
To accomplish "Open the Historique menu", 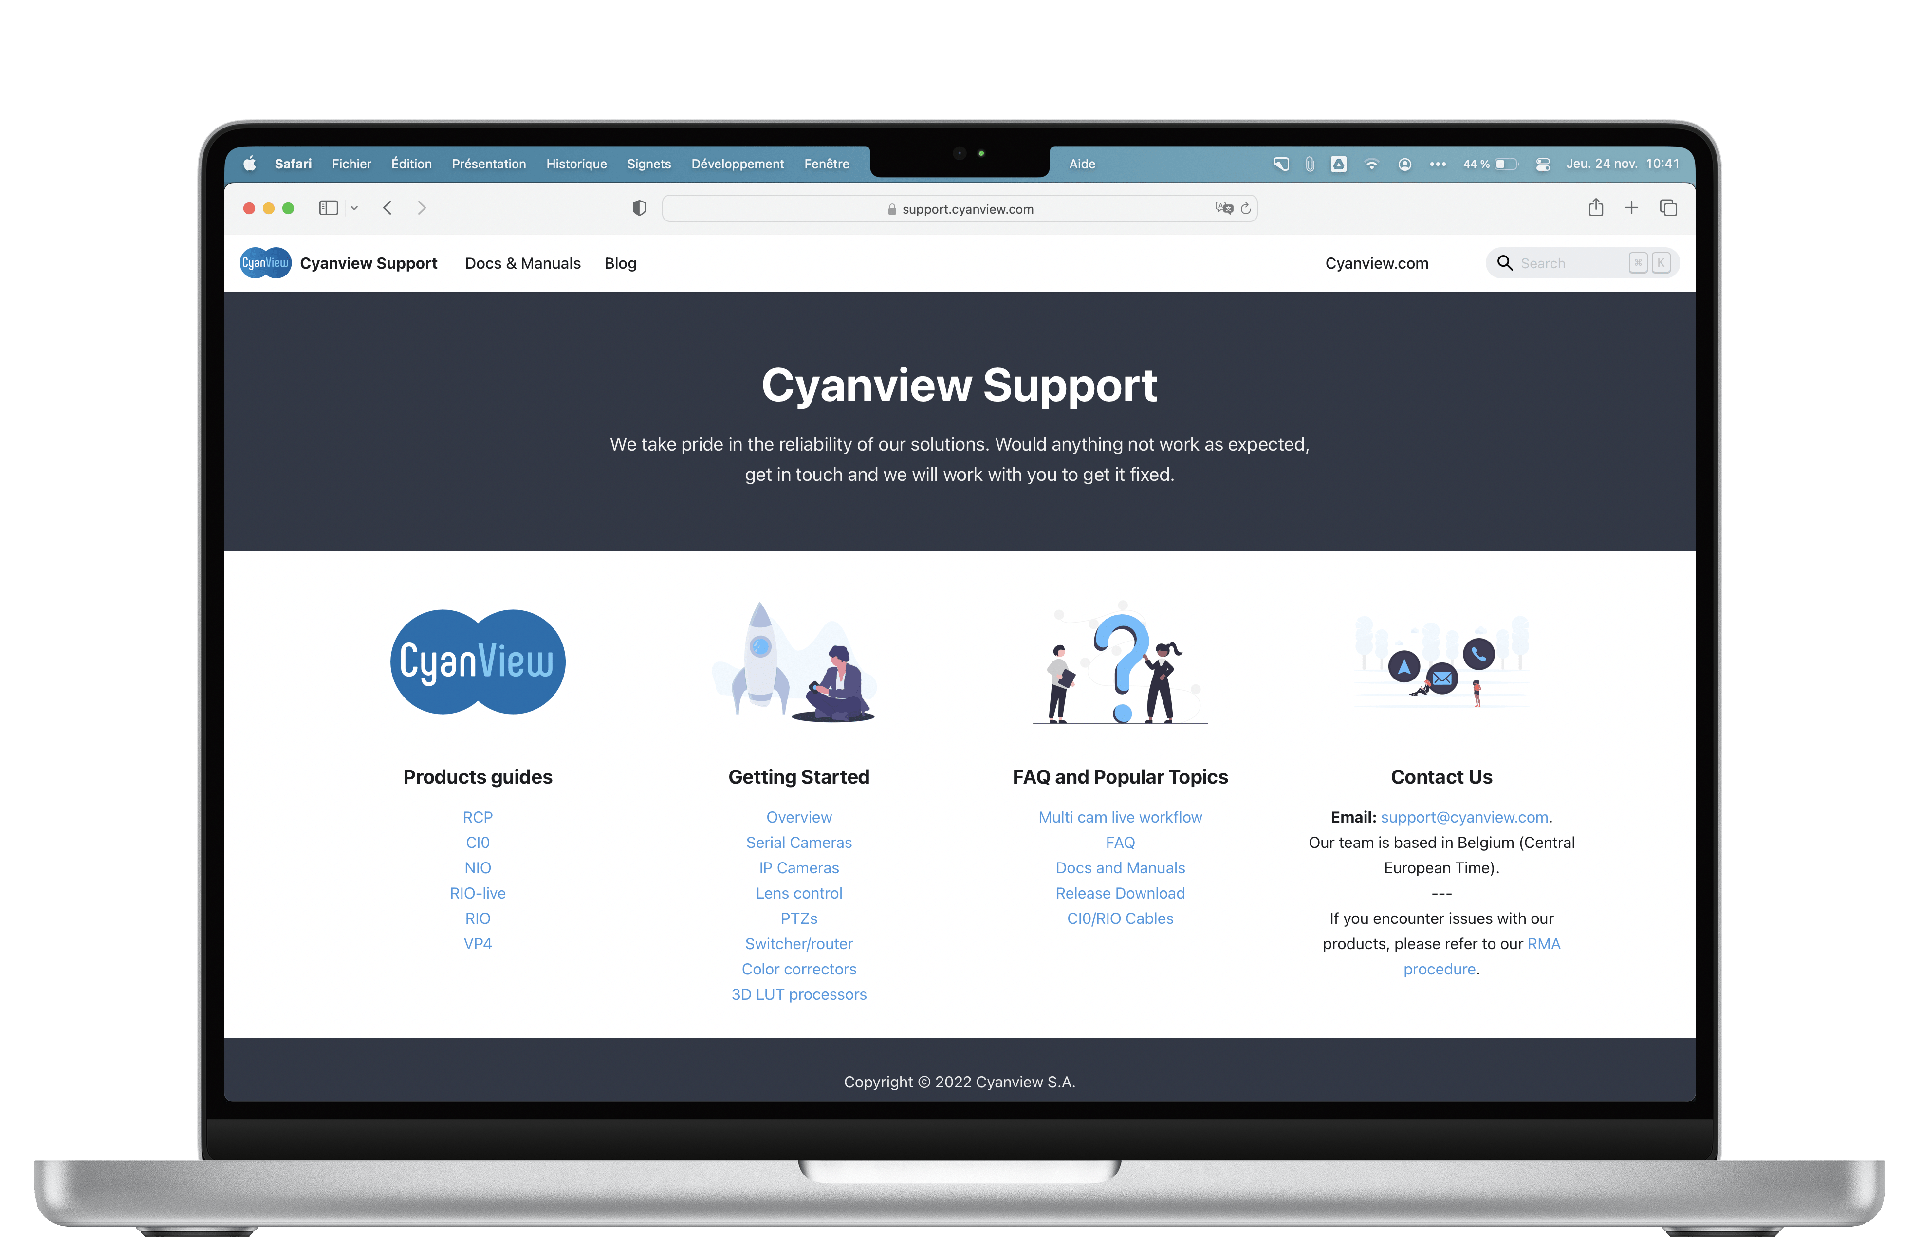I will [576, 163].
